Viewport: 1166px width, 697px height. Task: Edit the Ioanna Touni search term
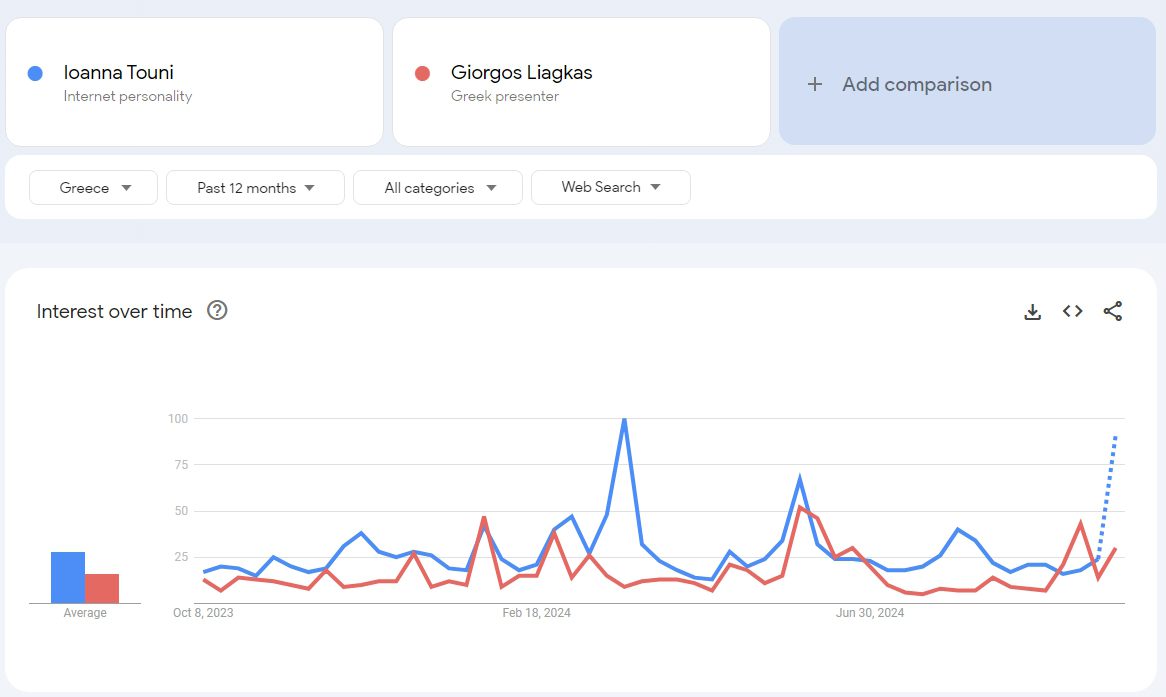tap(119, 73)
